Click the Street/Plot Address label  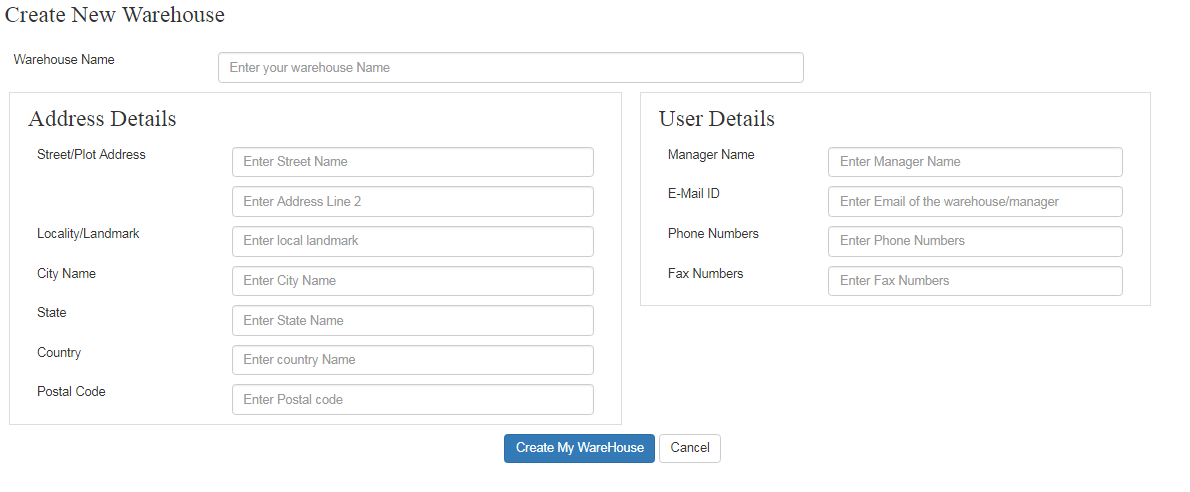[91, 155]
